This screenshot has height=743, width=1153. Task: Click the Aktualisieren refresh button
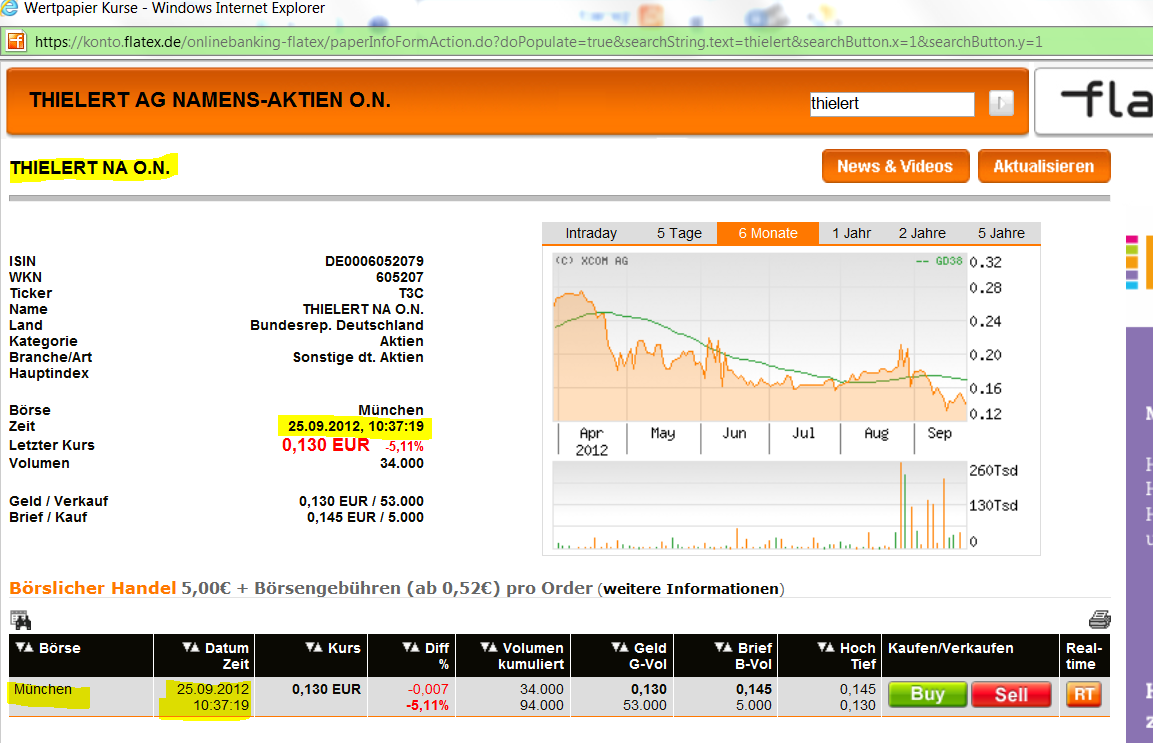pos(1043,166)
